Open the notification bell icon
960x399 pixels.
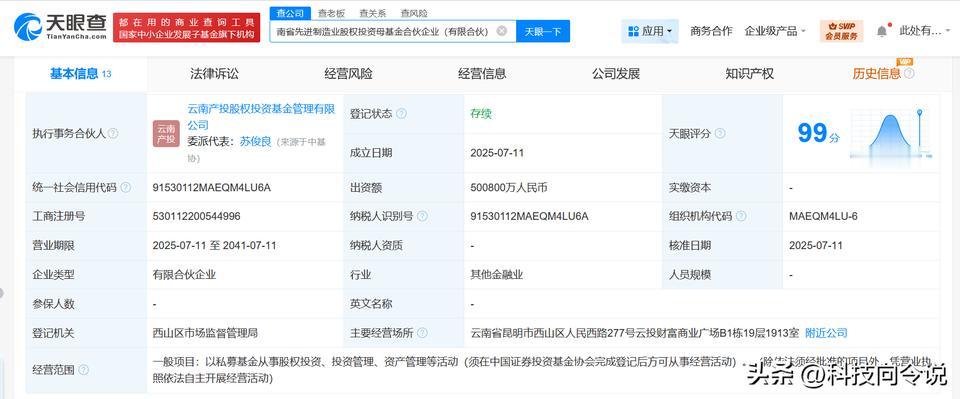pyautogui.click(x=882, y=31)
